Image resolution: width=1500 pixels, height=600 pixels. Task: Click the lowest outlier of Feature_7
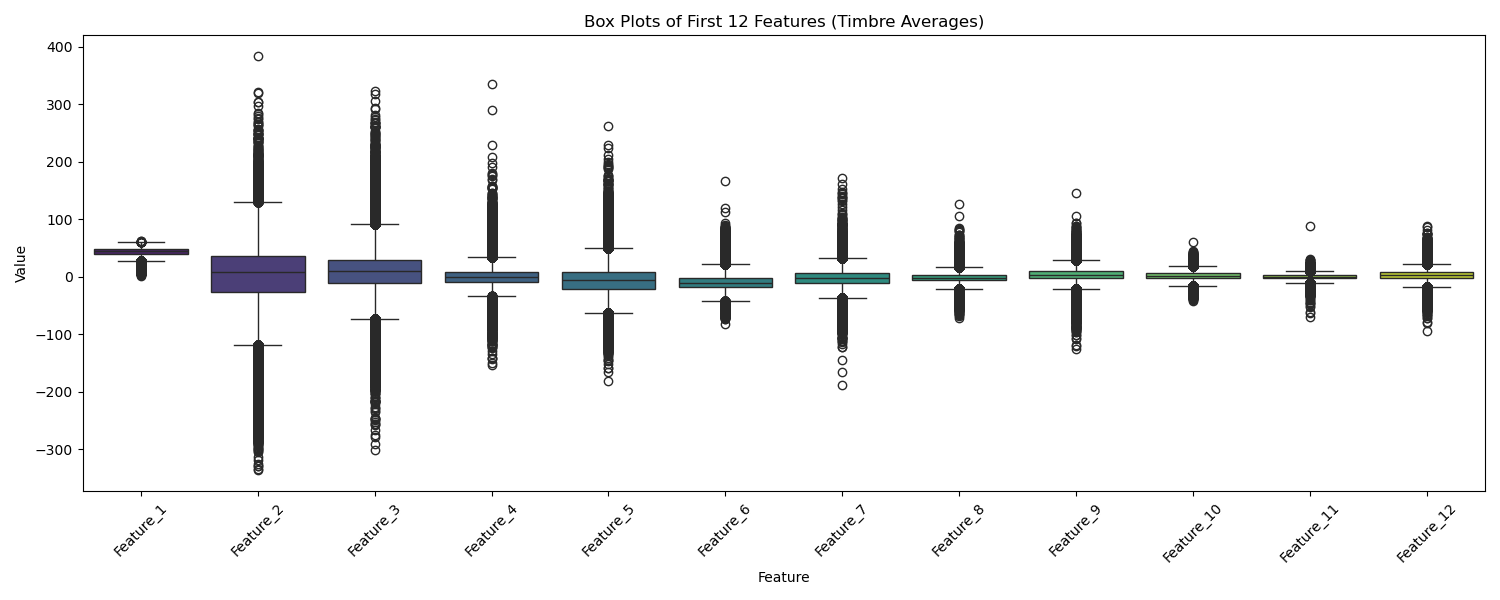click(x=842, y=385)
